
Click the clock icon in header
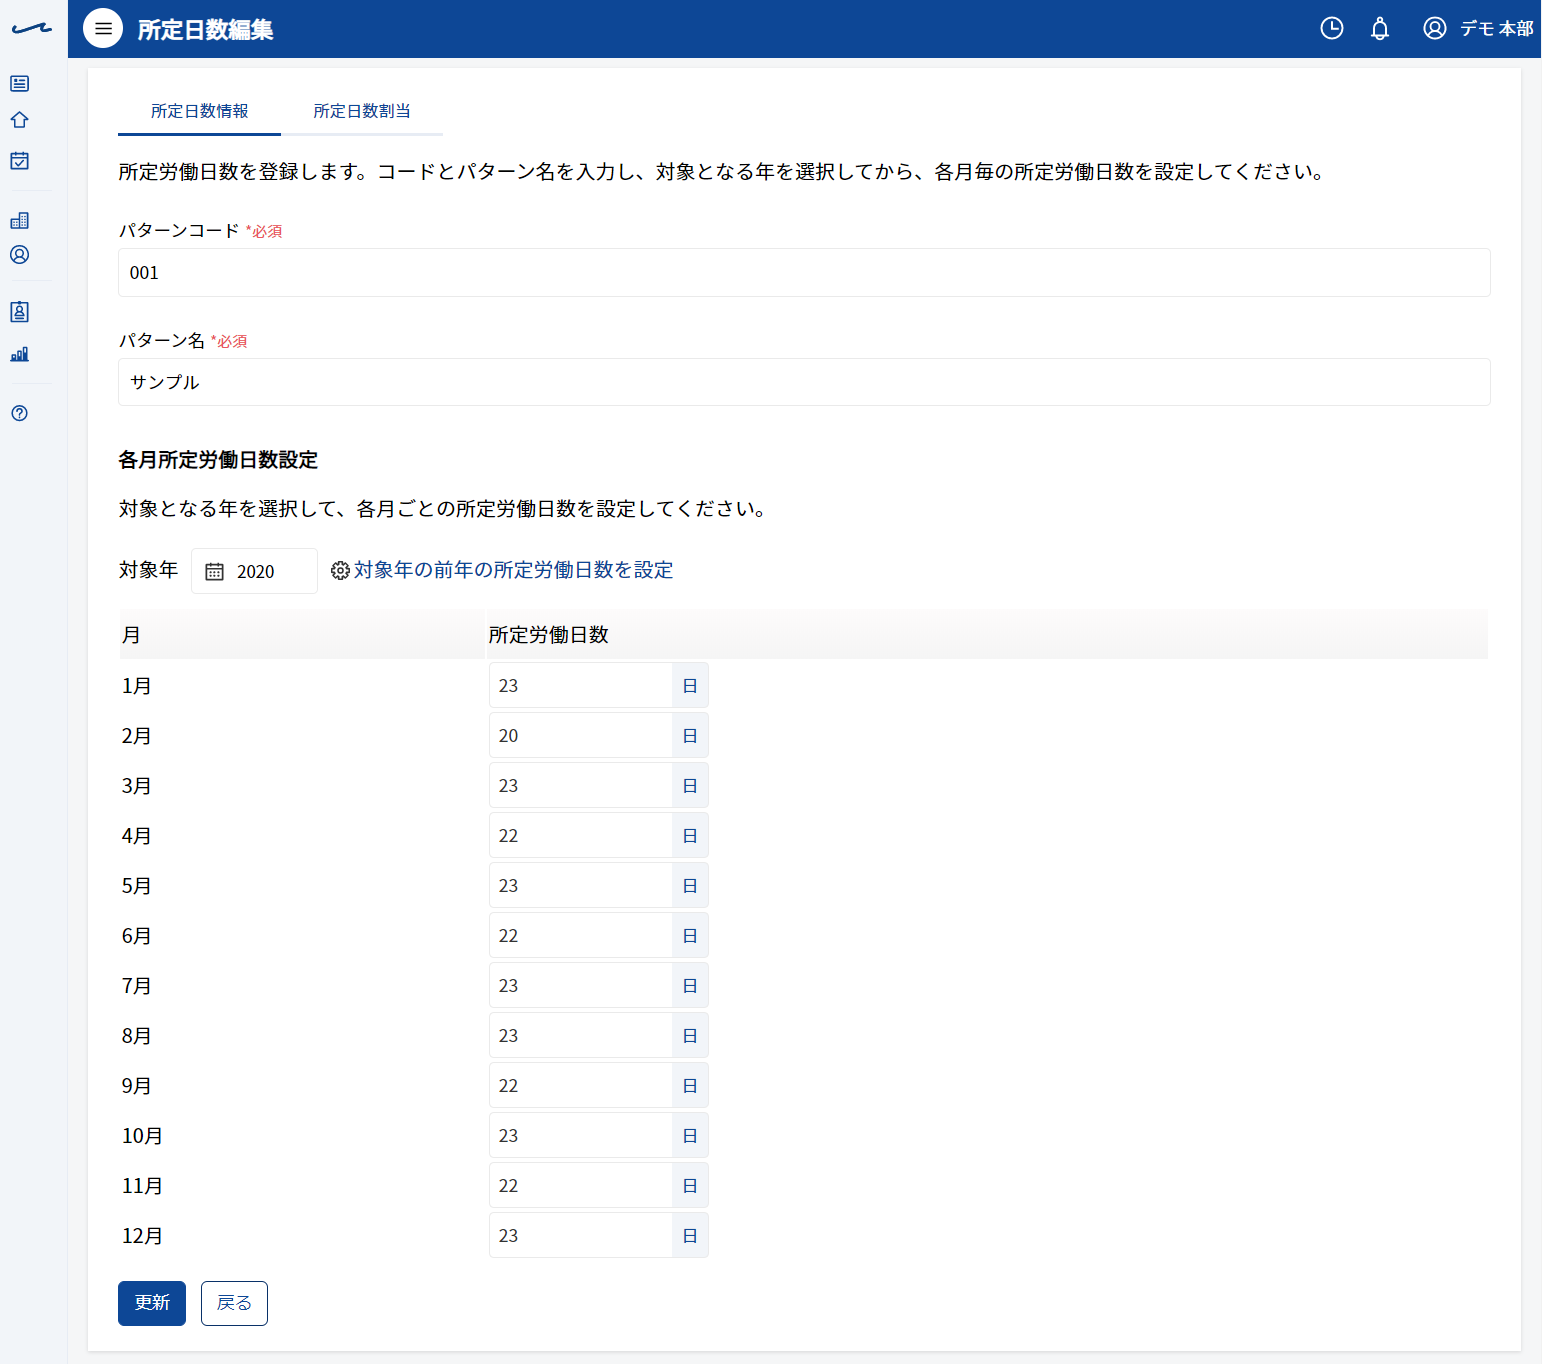1332,29
